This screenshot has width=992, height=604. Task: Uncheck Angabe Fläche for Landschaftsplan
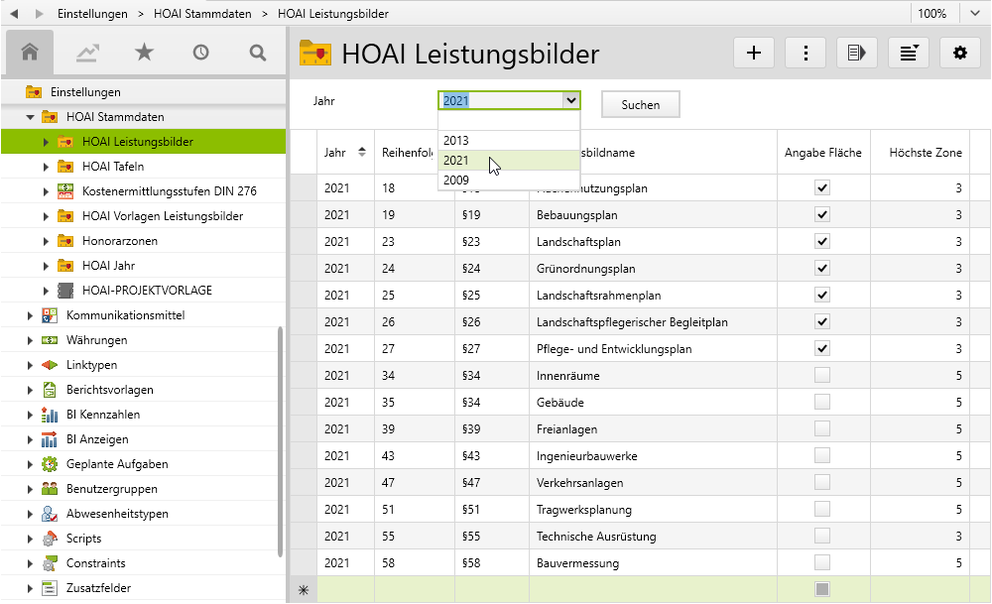click(822, 242)
